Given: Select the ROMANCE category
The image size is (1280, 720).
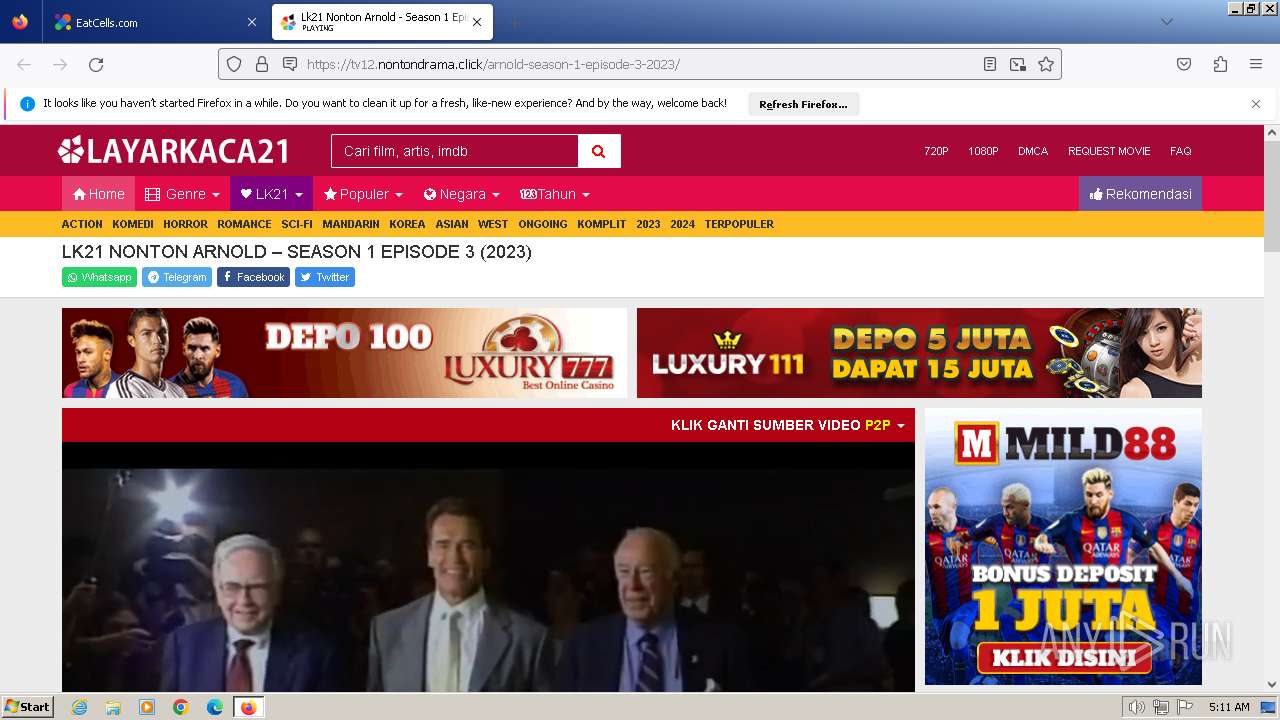Looking at the screenshot, I should (244, 224).
